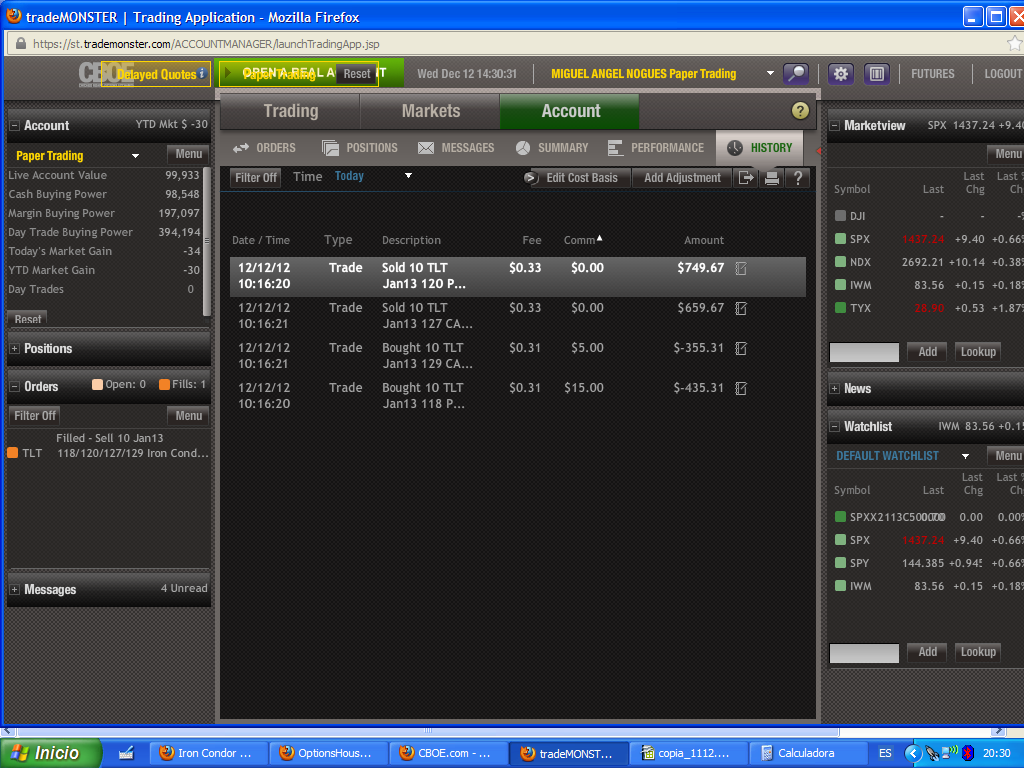The height and width of the screenshot is (768, 1024).
Task: Open the yellow help question mark
Action: 800,111
